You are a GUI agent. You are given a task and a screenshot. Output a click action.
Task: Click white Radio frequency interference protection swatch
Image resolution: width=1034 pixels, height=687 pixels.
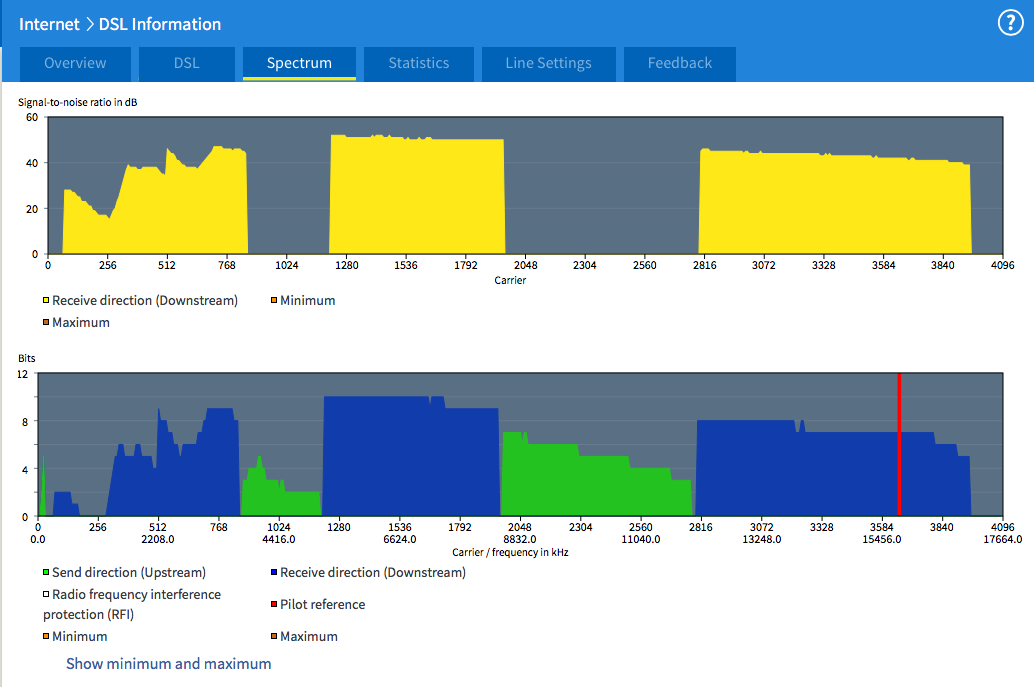(x=46, y=595)
